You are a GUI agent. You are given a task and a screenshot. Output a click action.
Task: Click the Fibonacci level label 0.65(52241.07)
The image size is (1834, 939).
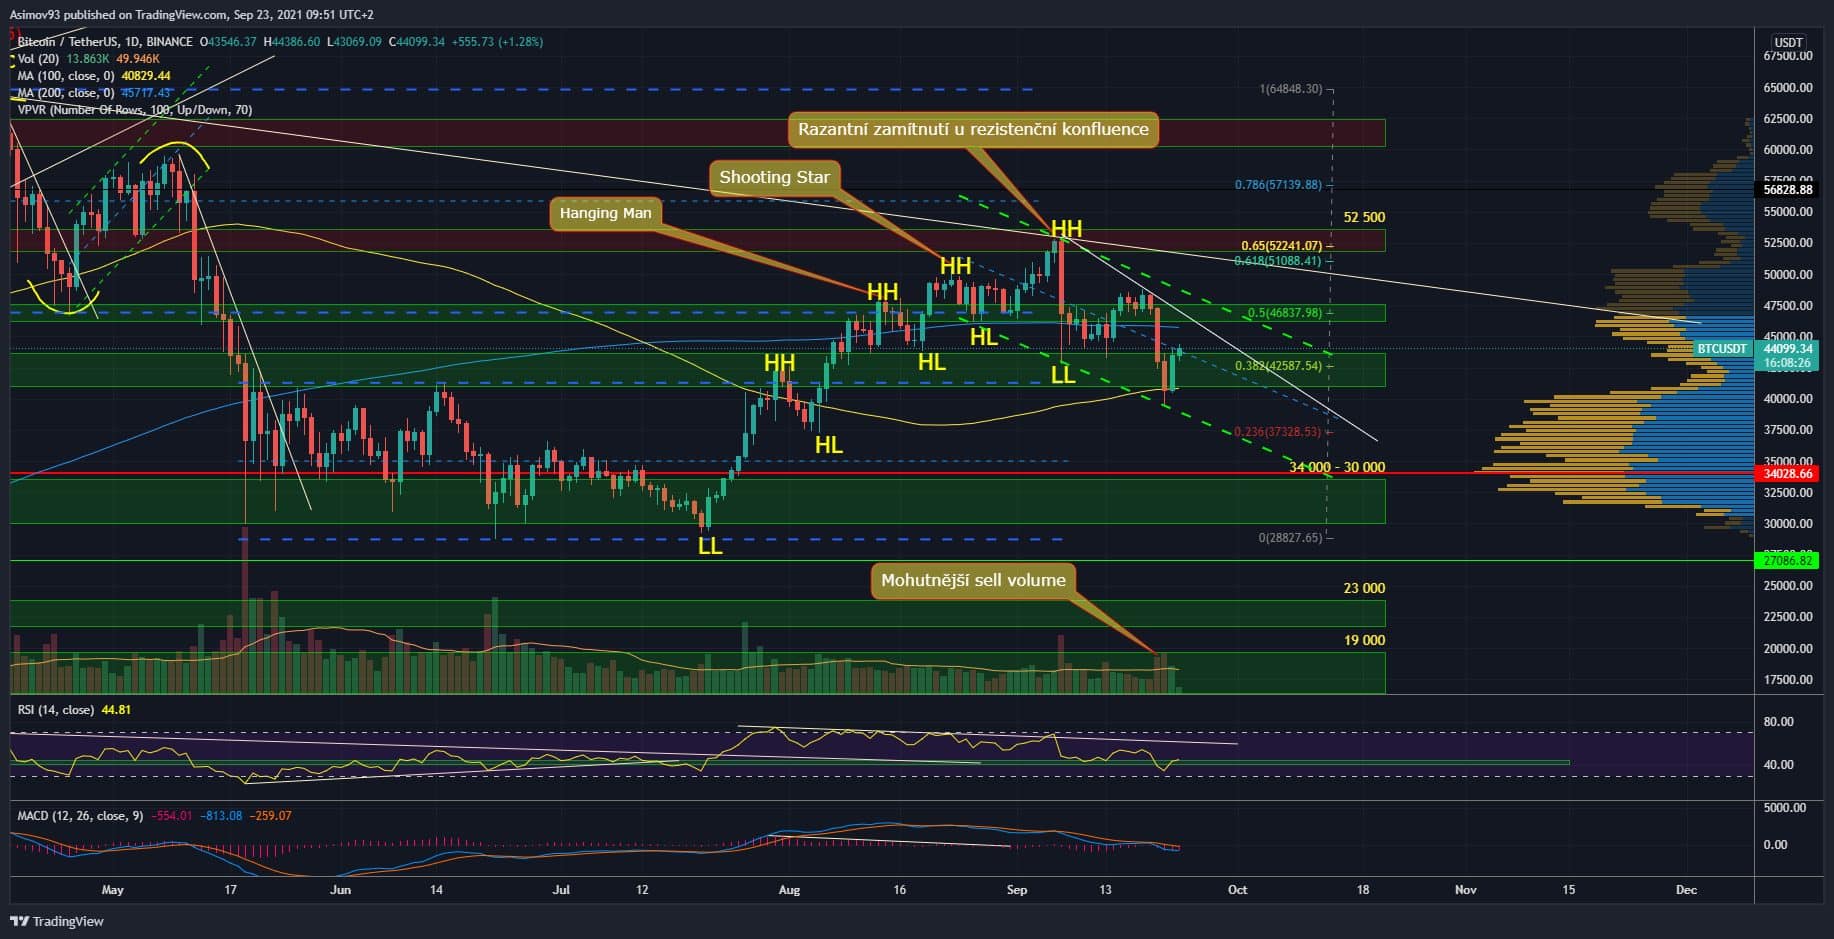coord(1281,246)
